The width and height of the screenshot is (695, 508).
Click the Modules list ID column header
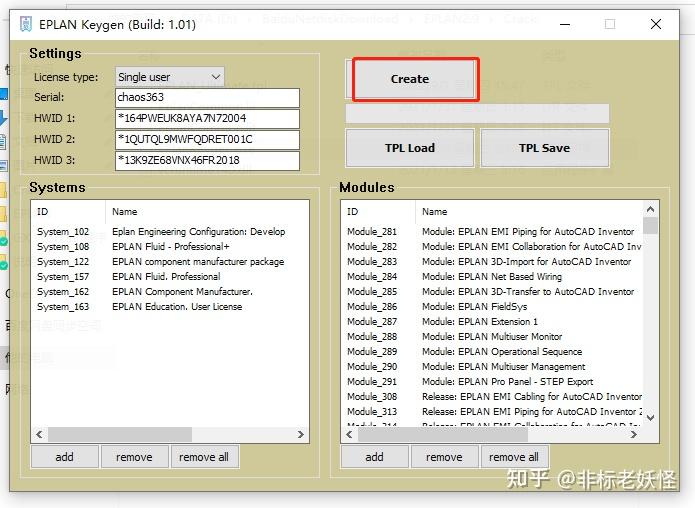coord(379,212)
